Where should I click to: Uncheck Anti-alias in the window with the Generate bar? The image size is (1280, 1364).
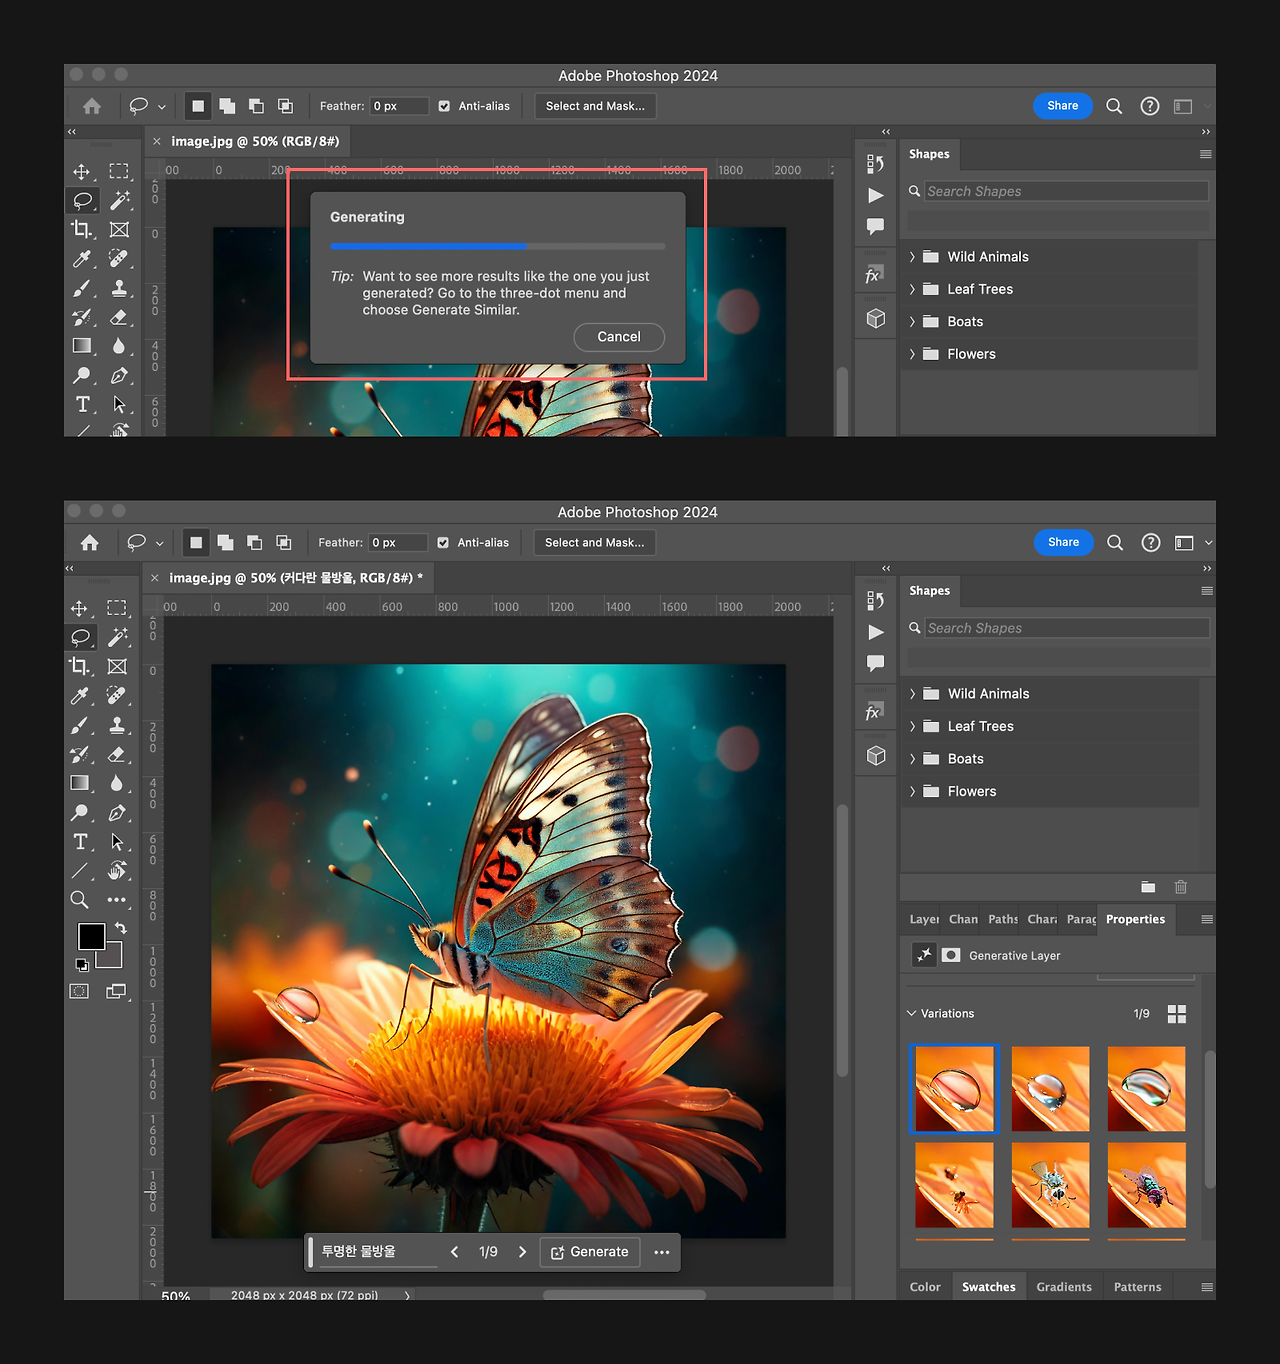(443, 543)
